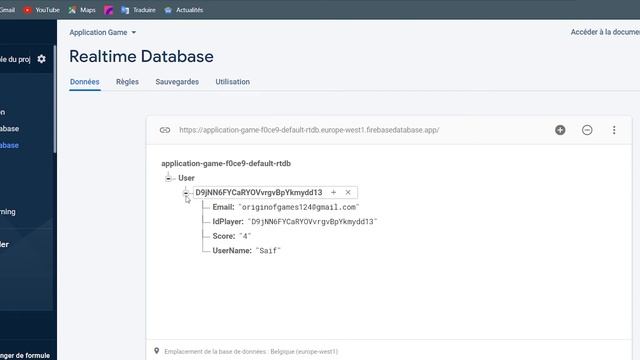This screenshot has height=360, width=640.
Task: Click the database location Belgique text
Action: pos(251,351)
